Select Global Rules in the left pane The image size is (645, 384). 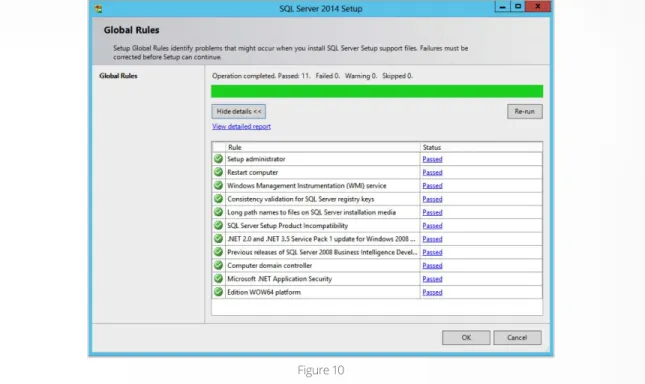click(118, 76)
